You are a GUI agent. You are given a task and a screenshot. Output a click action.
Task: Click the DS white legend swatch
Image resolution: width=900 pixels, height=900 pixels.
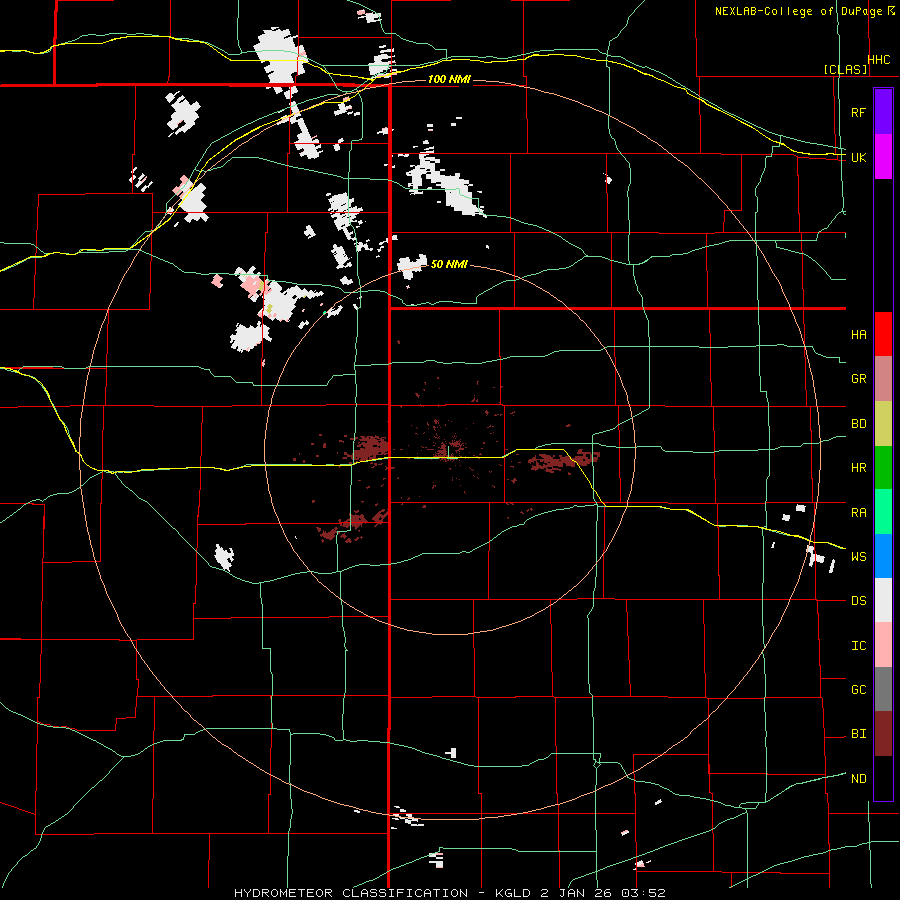[x=883, y=600]
